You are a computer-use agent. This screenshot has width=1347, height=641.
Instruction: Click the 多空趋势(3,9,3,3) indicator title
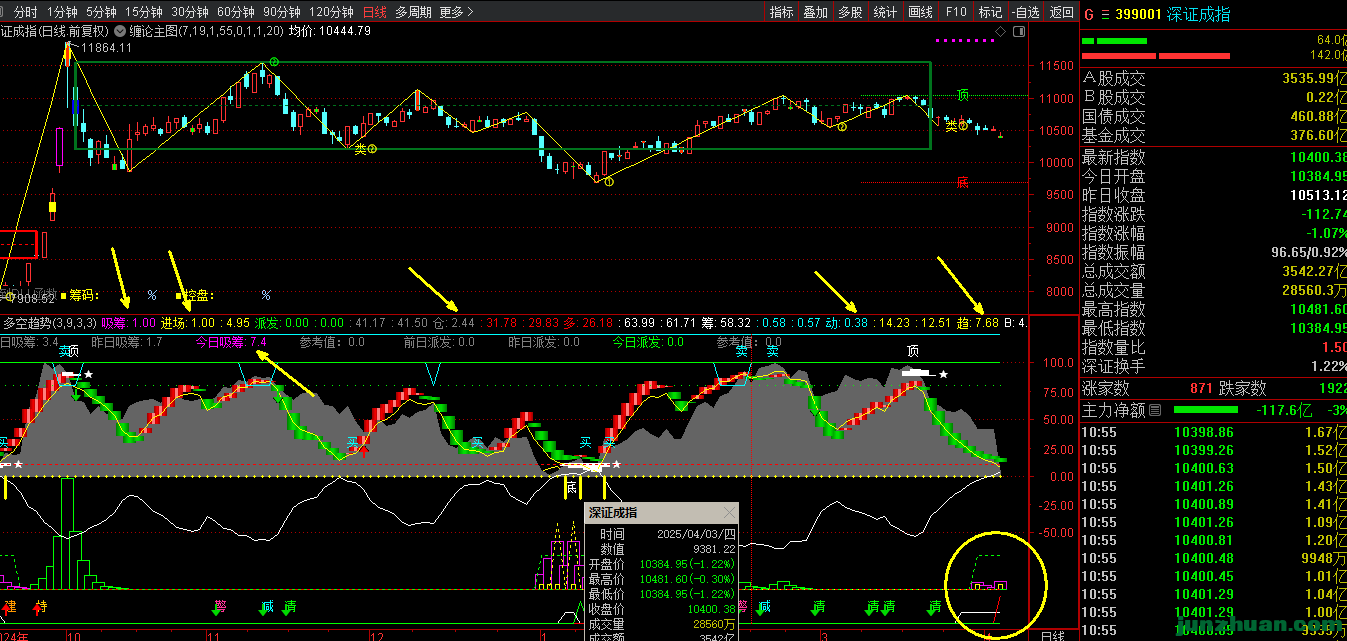point(49,323)
